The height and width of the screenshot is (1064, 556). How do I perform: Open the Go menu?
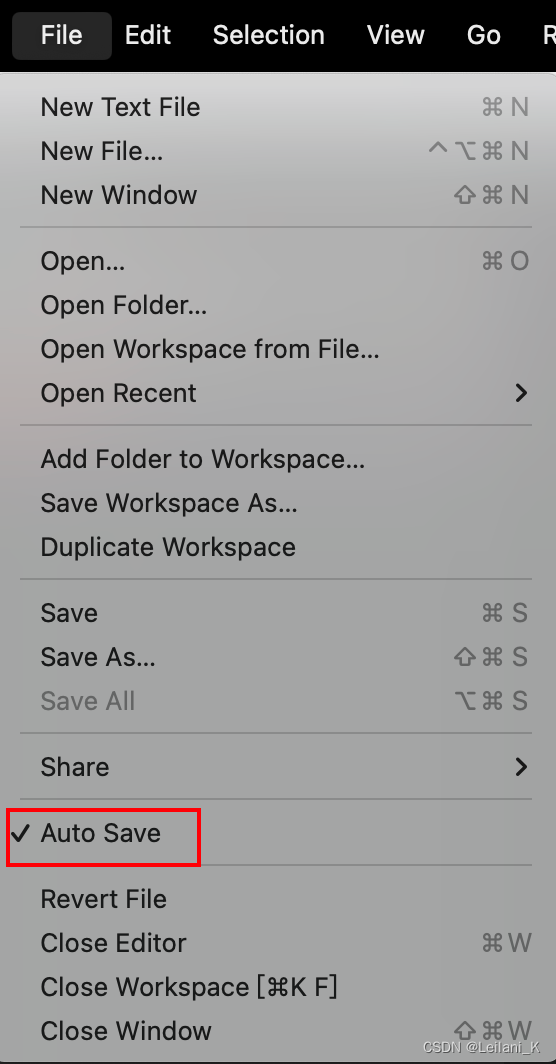coord(483,35)
